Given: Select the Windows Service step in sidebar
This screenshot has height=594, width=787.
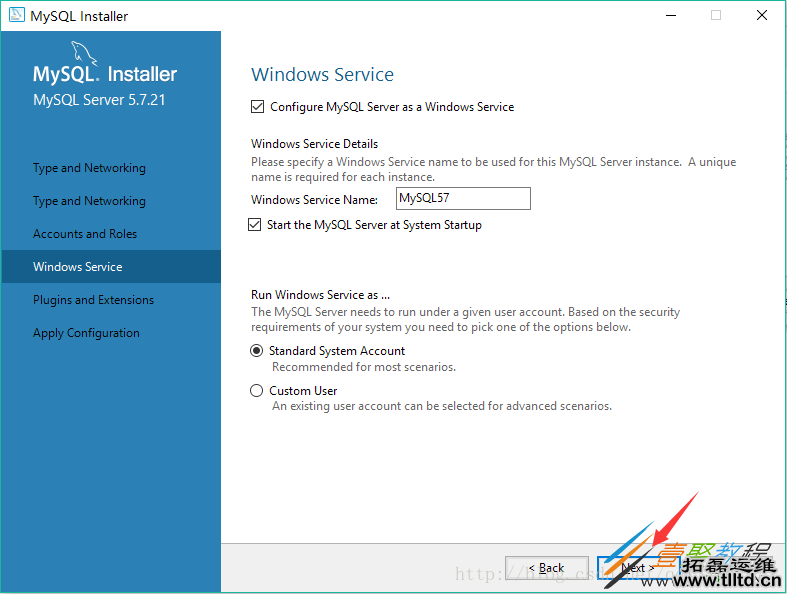Looking at the screenshot, I should click(x=111, y=267).
